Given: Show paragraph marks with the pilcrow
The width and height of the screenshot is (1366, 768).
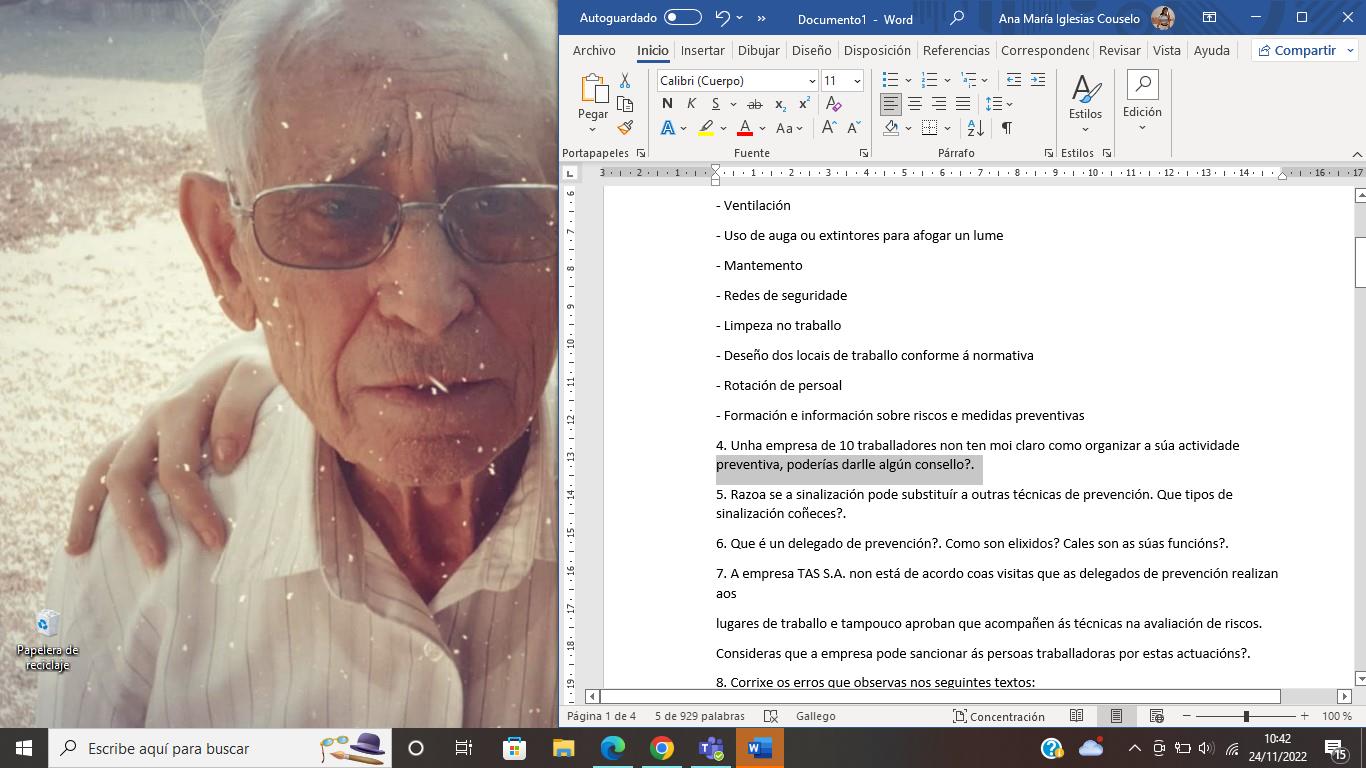Looking at the screenshot, I should (1006, 128).
